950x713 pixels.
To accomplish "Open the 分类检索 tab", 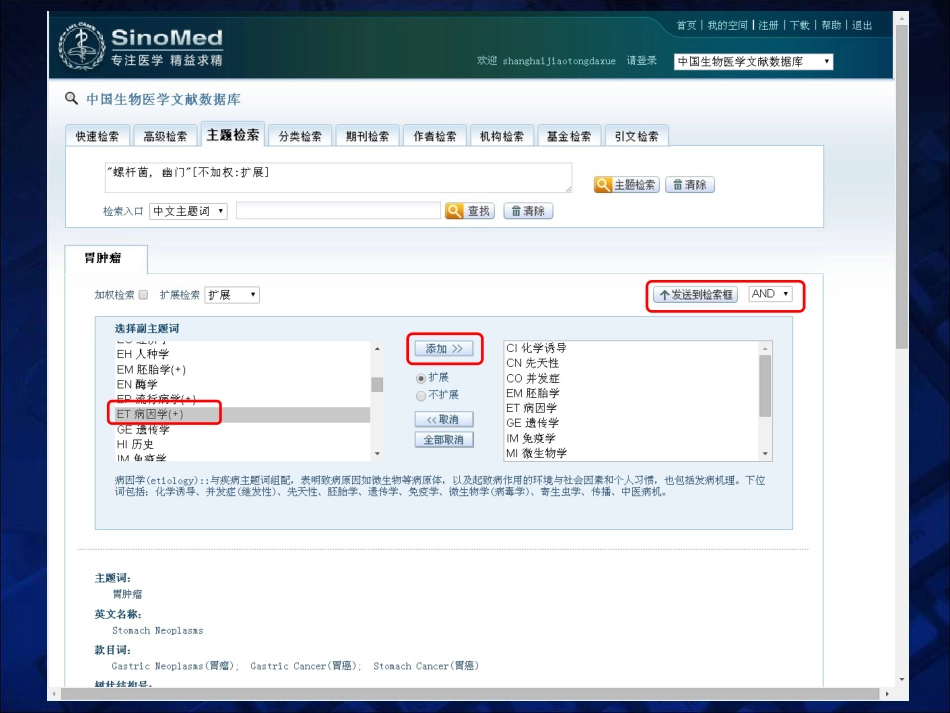I will tap(300, 136).
